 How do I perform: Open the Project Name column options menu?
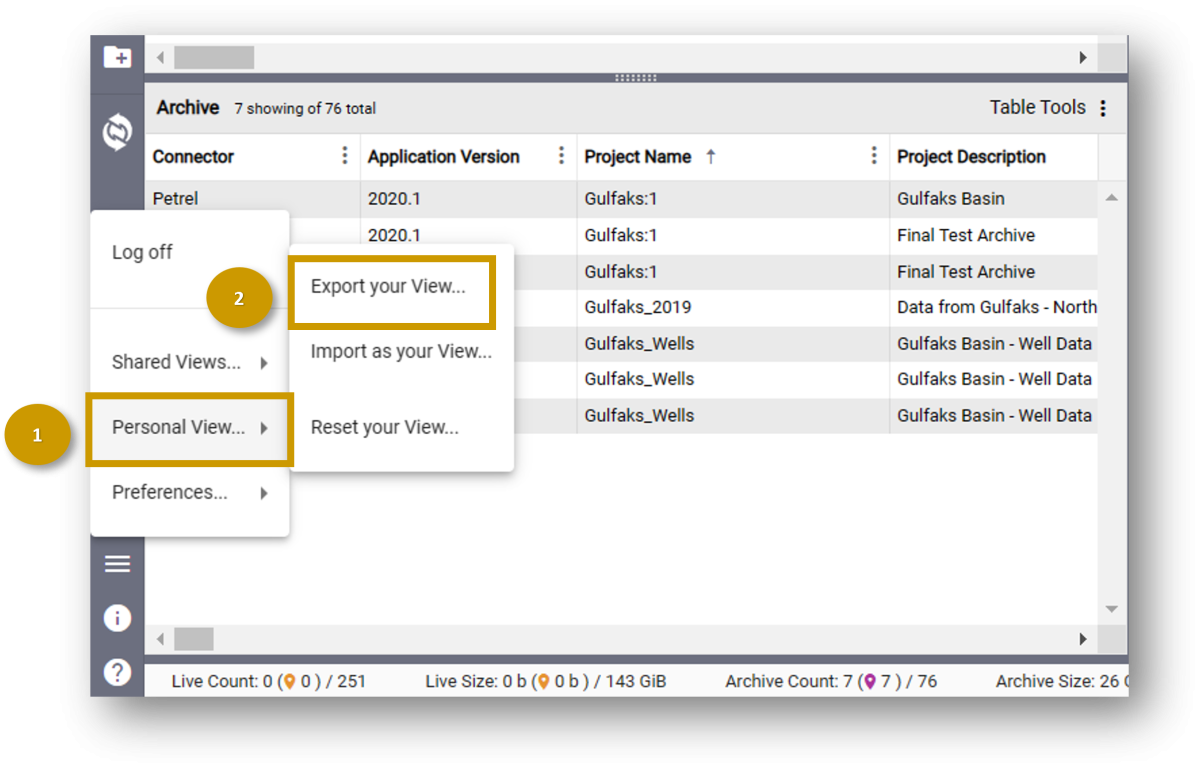[875, 156]
